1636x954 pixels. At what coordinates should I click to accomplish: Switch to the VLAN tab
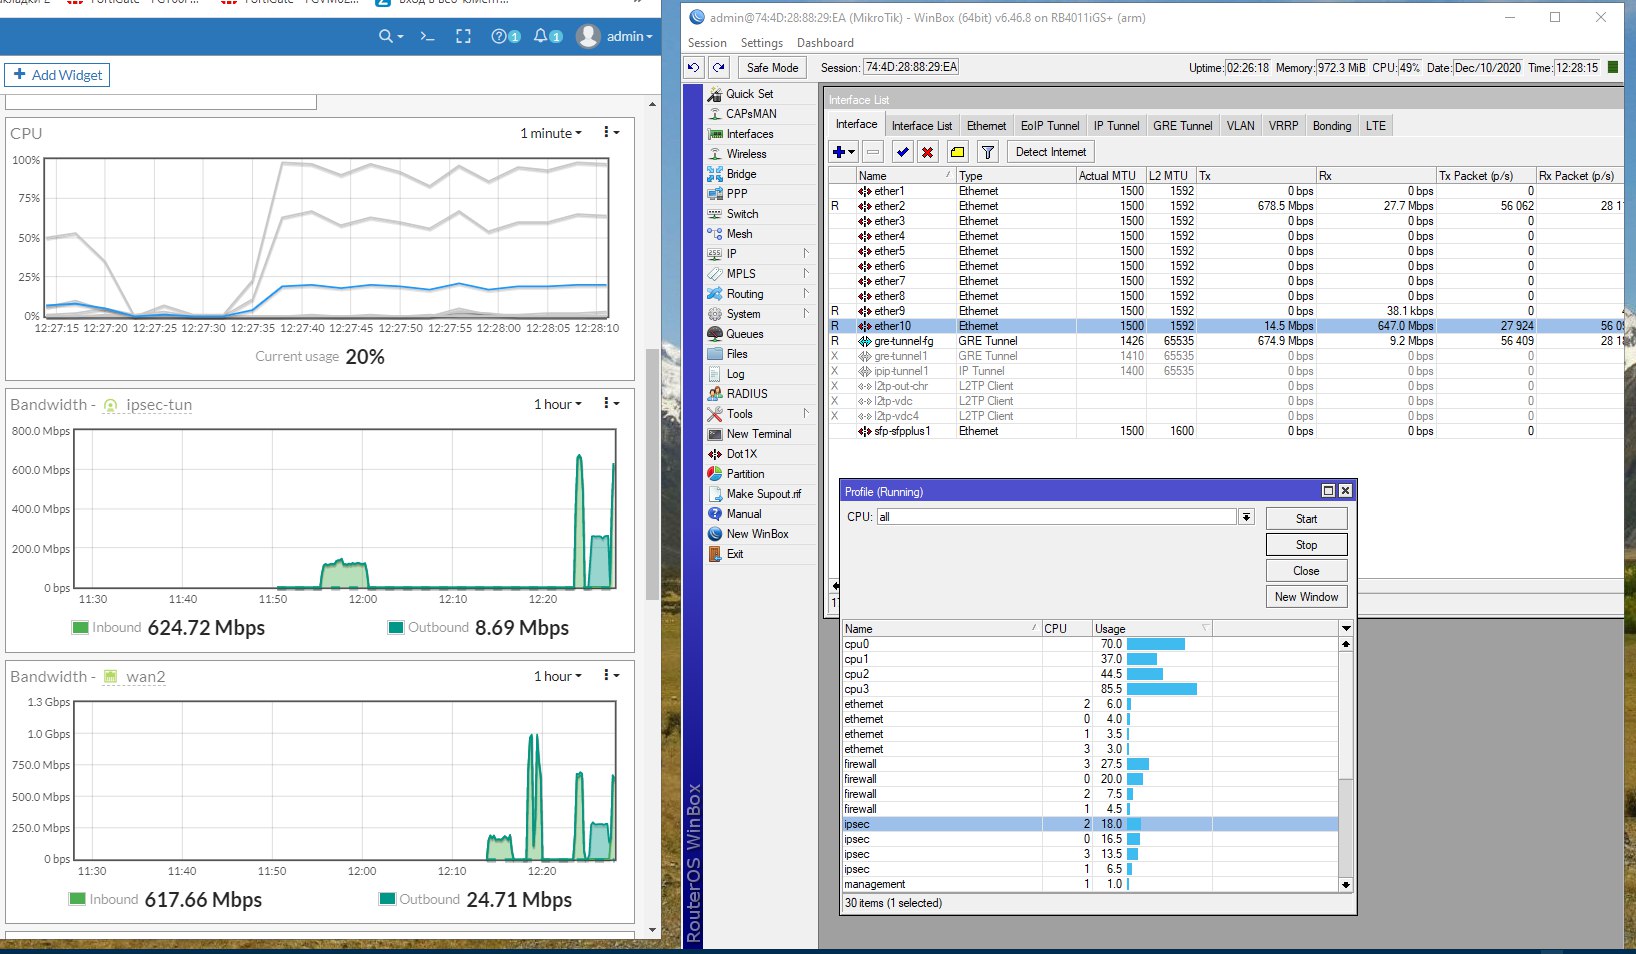(x=1240, y=126)
